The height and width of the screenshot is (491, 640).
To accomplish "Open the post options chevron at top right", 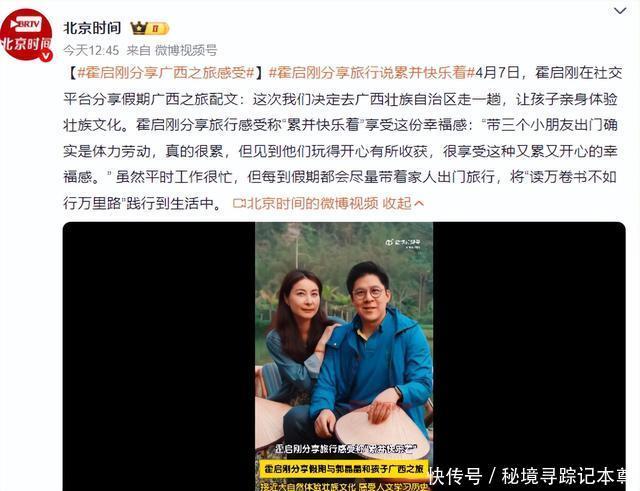I will [620, 11].
